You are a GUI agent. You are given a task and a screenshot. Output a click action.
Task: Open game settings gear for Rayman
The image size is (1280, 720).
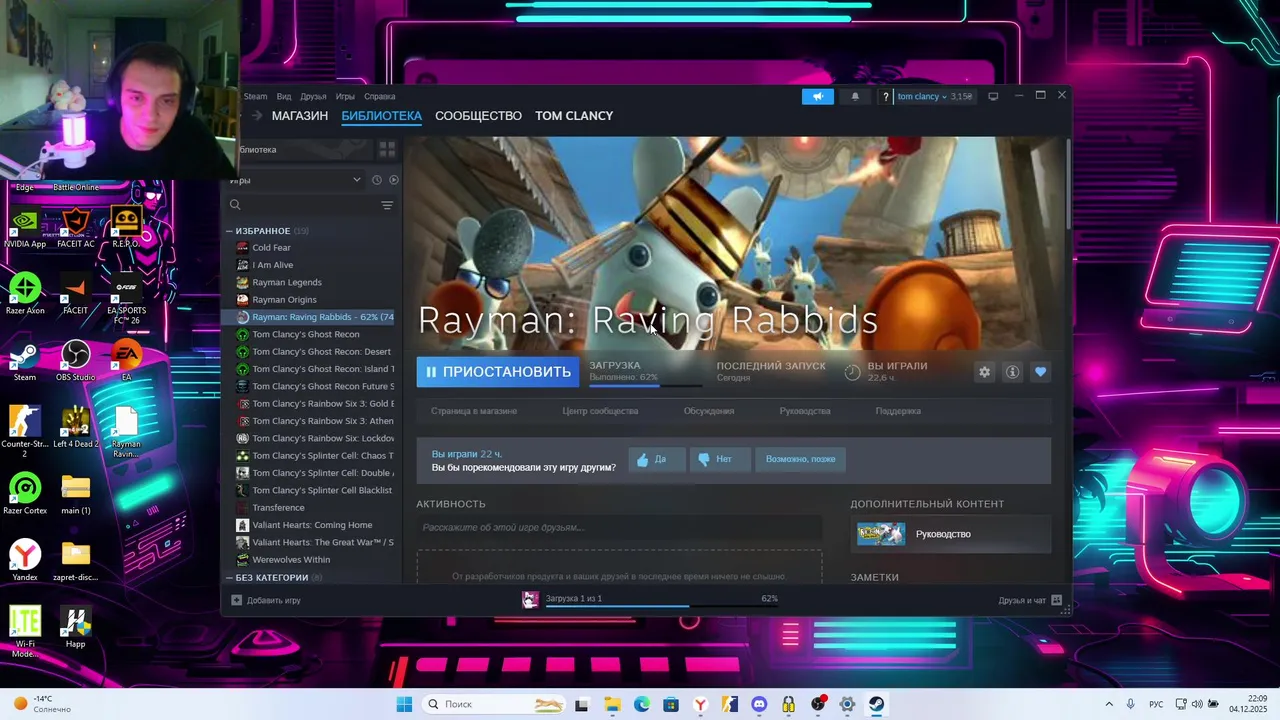[x=984, y=372]
